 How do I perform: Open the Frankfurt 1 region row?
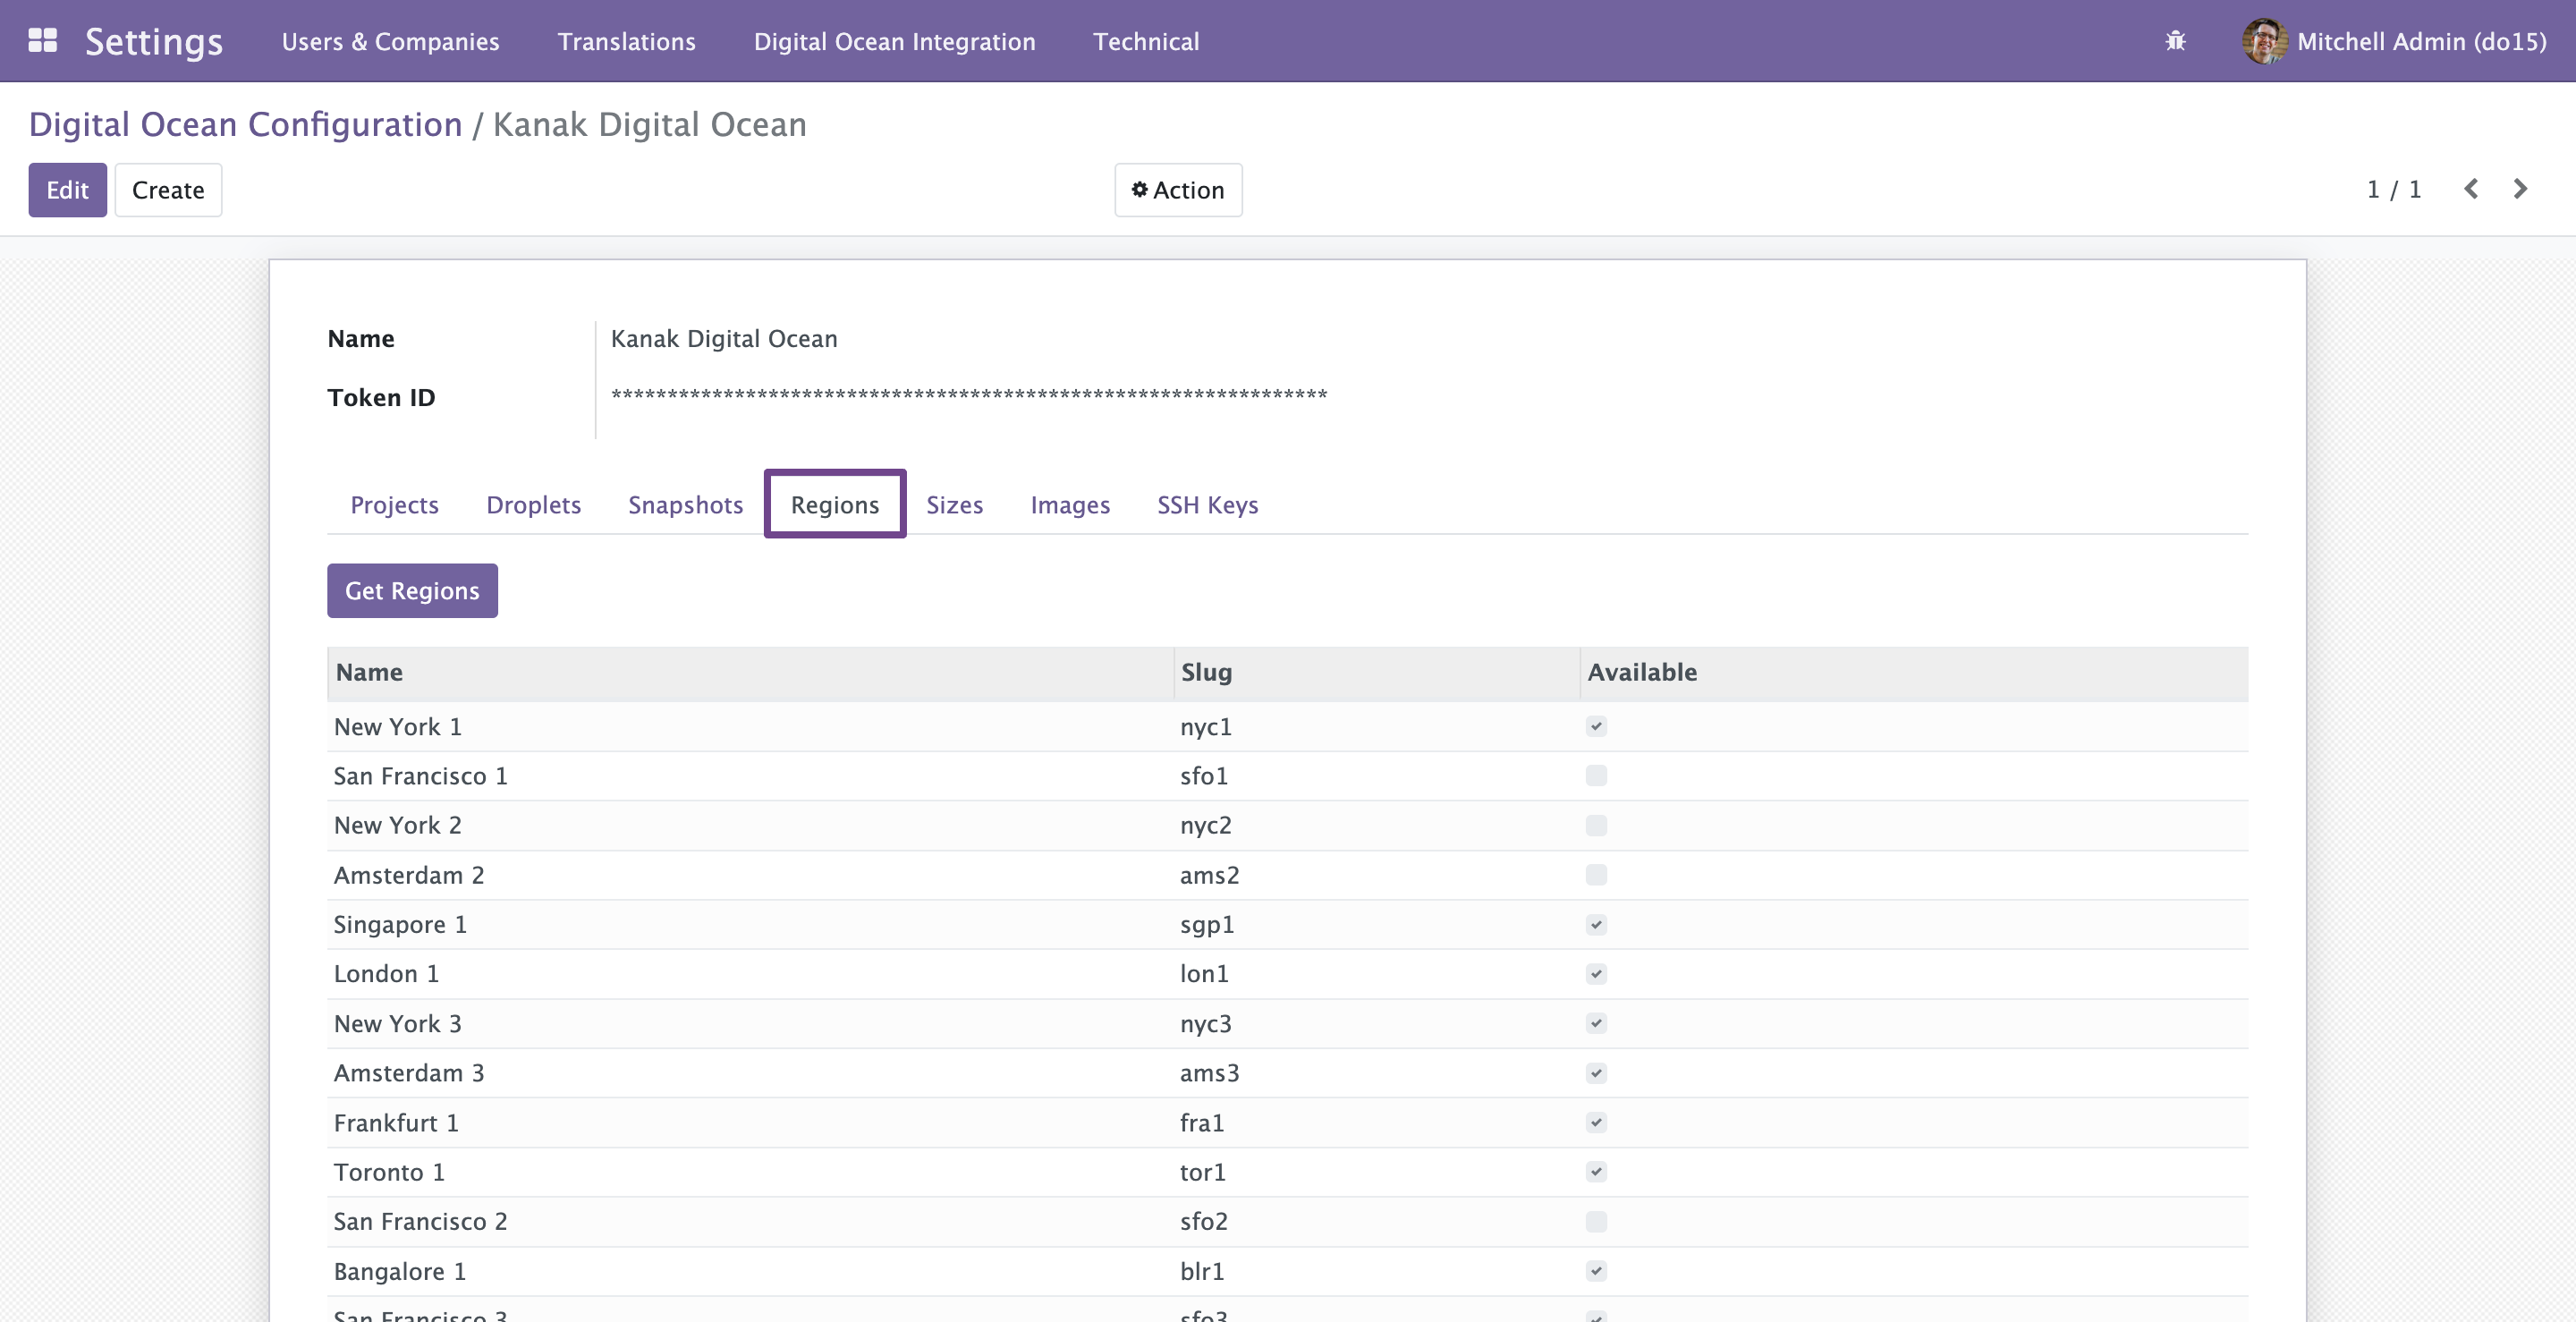(1287, 1123)
